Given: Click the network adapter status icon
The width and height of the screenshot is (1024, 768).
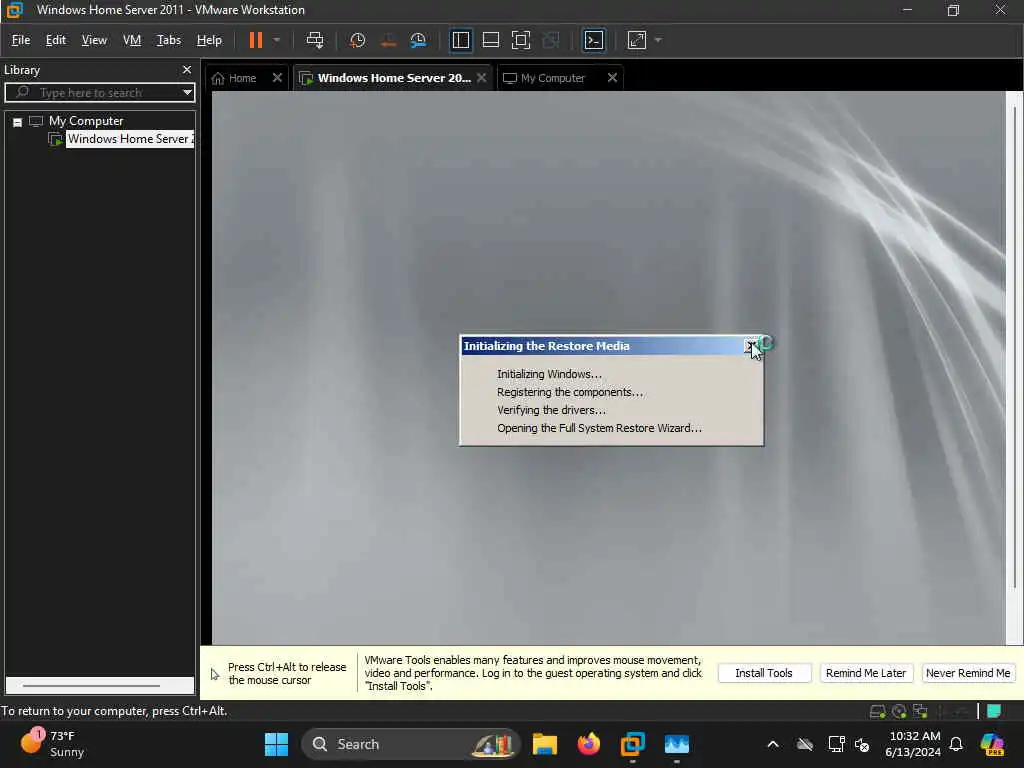Looking at the screenshot, I should [x=920, y=712].
